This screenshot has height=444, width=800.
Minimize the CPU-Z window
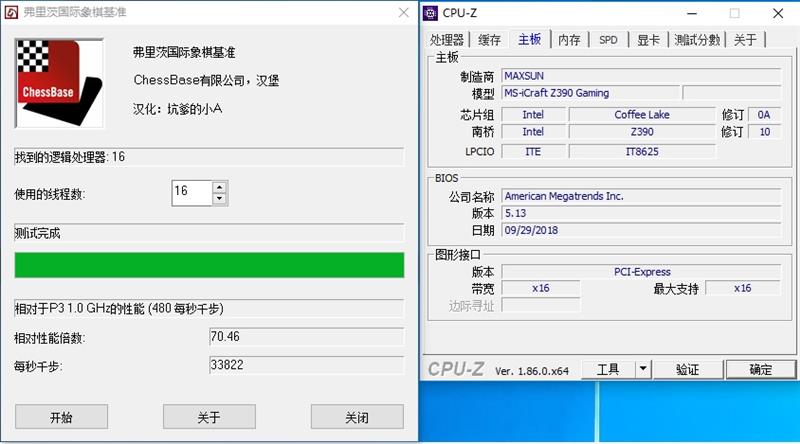(x=692, y=13)
